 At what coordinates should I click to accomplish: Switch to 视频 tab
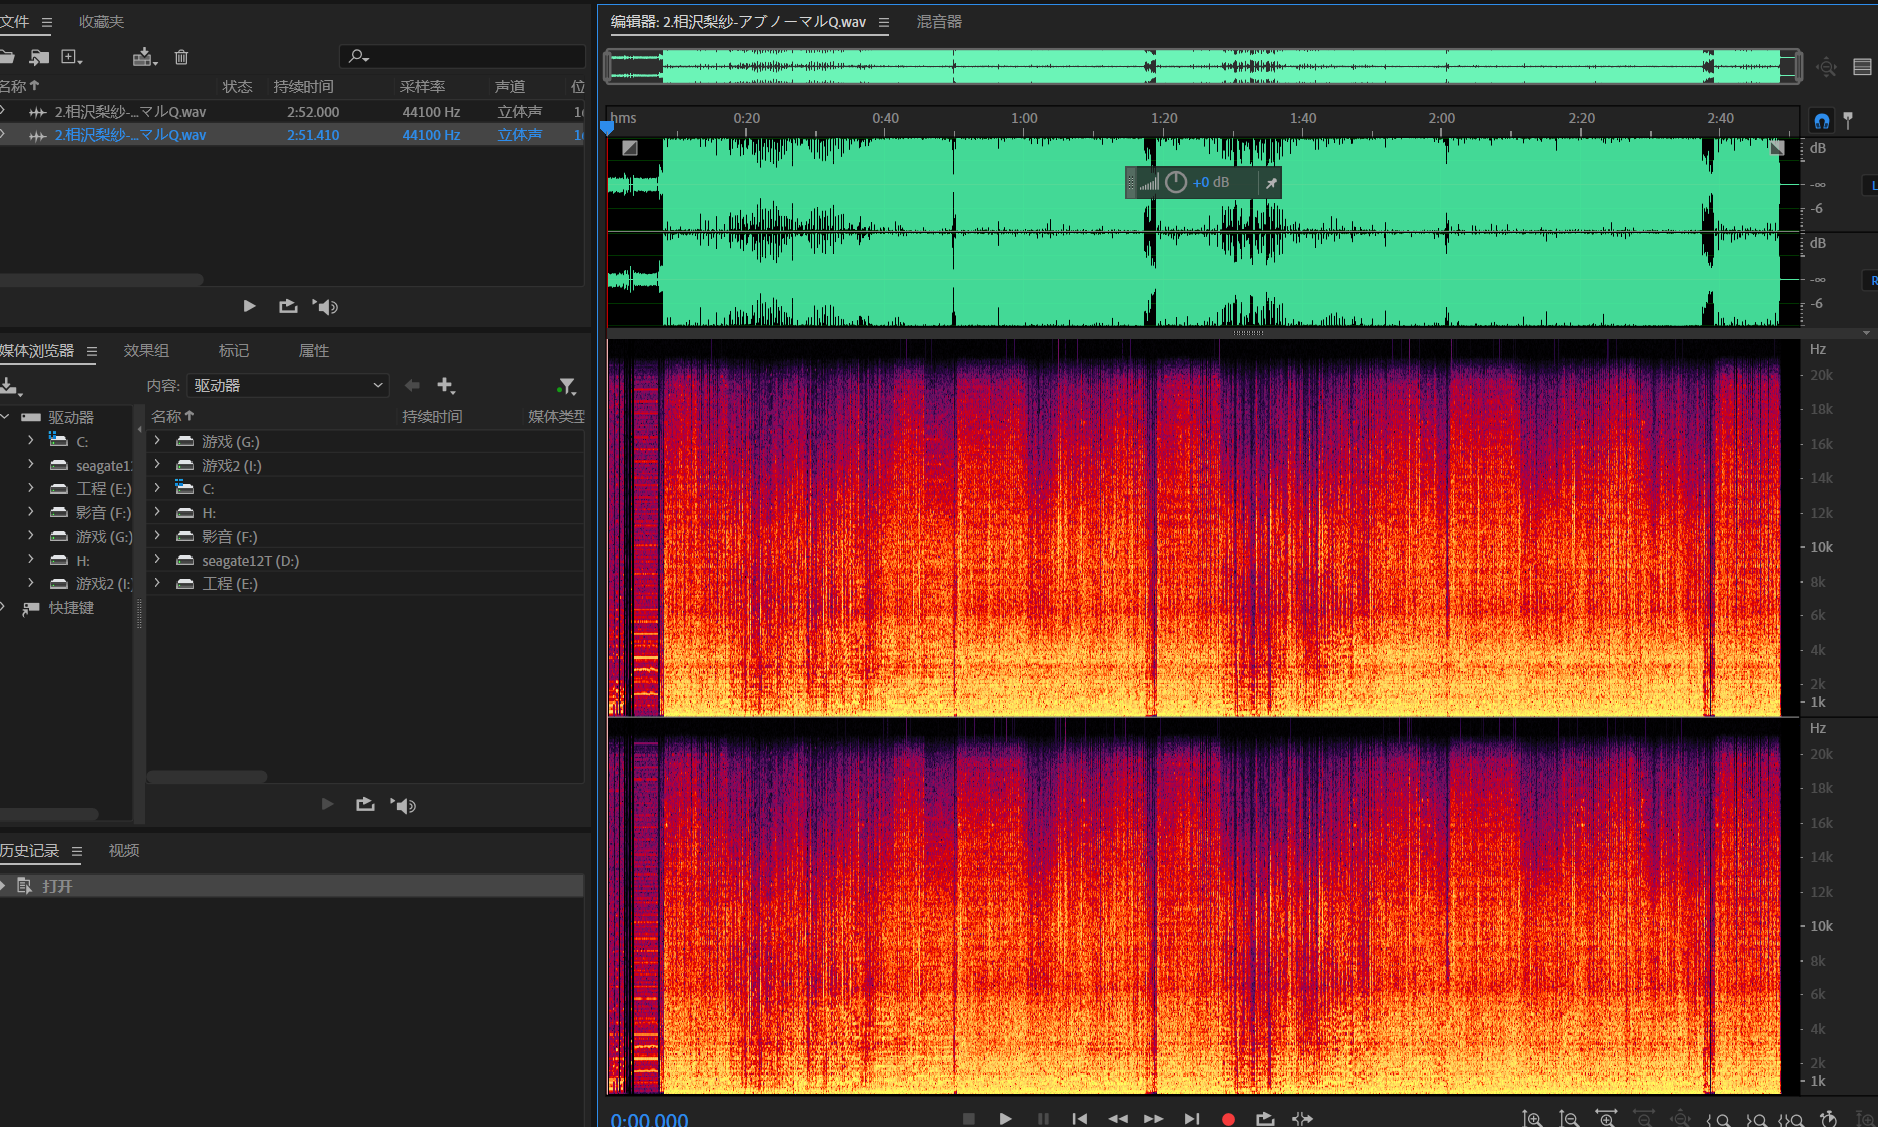tap(124, 850)
